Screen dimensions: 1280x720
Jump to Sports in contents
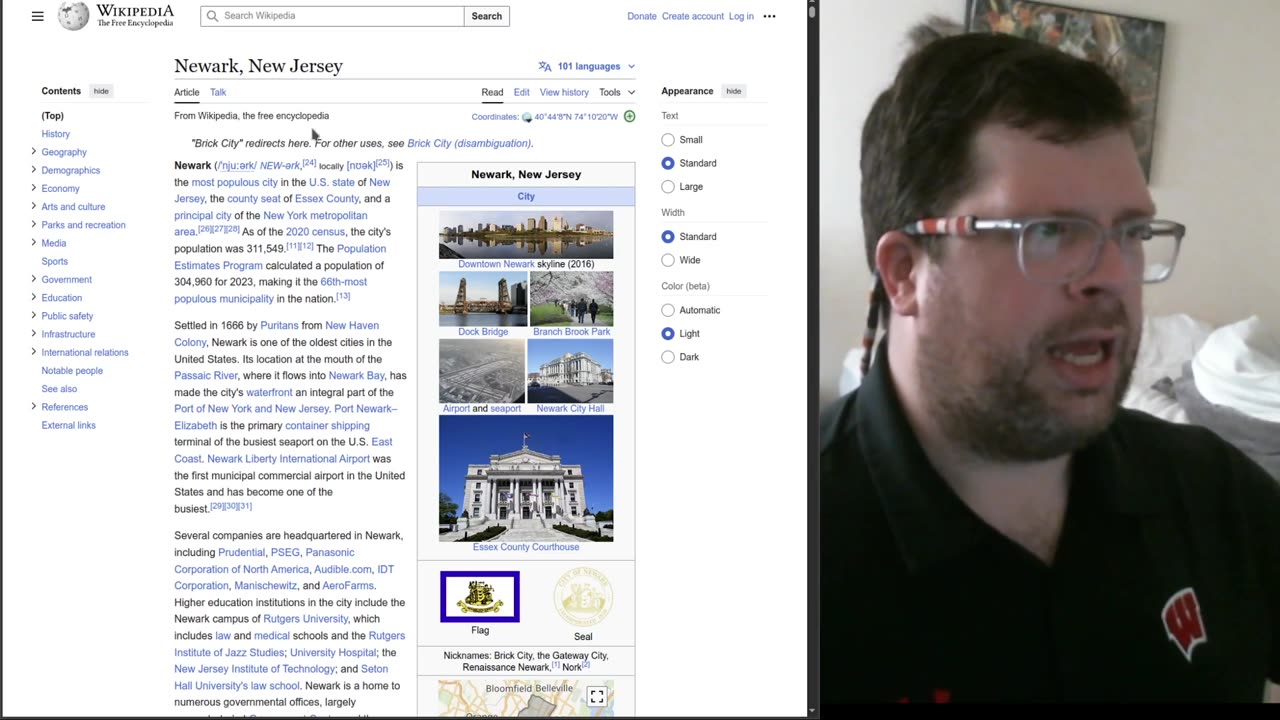pos(55,261)
